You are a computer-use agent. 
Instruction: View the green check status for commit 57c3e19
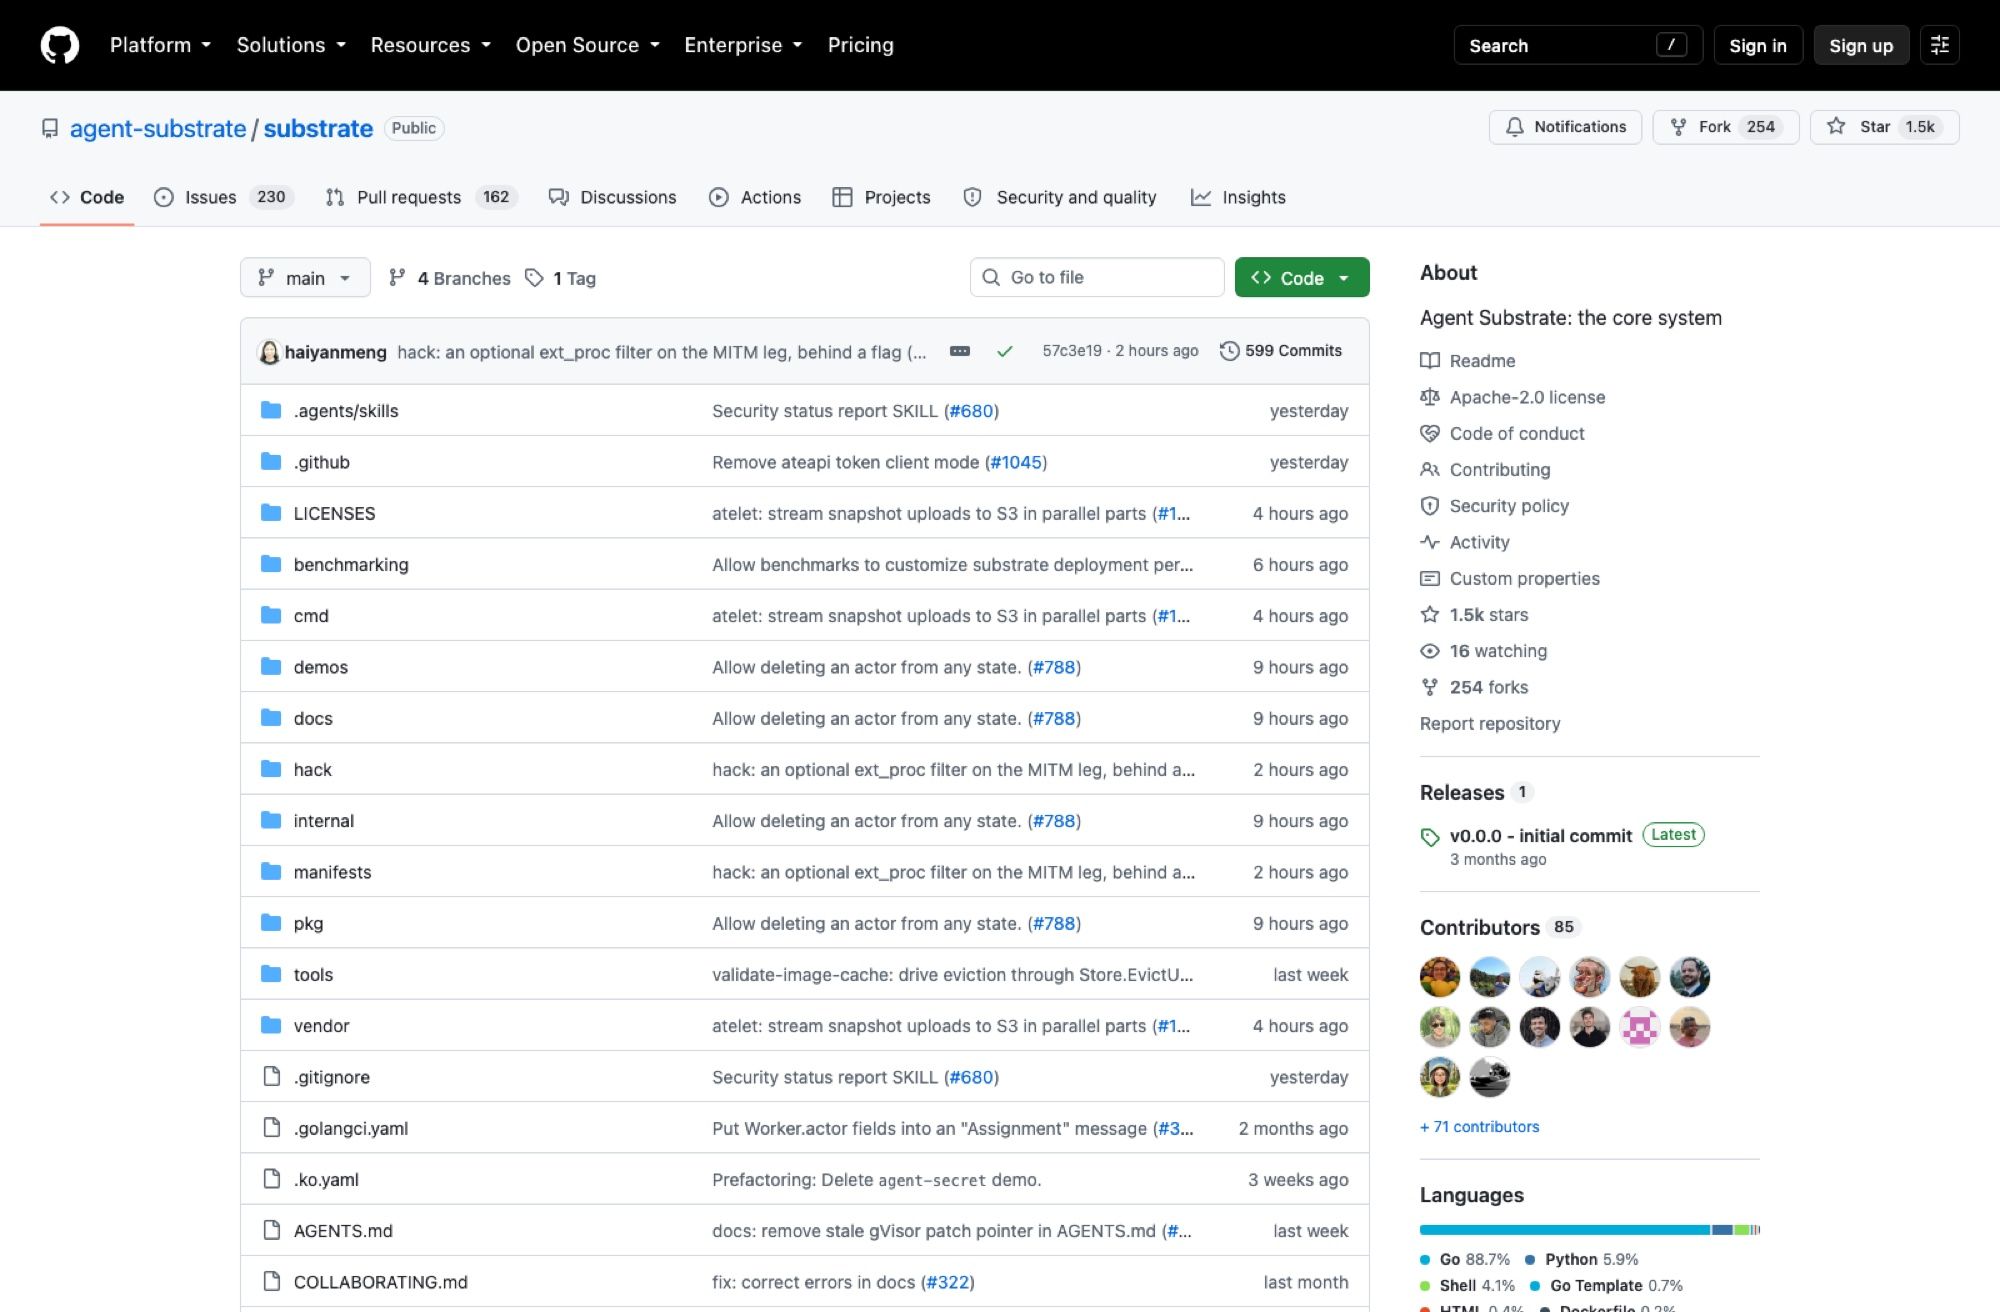coord(1005,351)
